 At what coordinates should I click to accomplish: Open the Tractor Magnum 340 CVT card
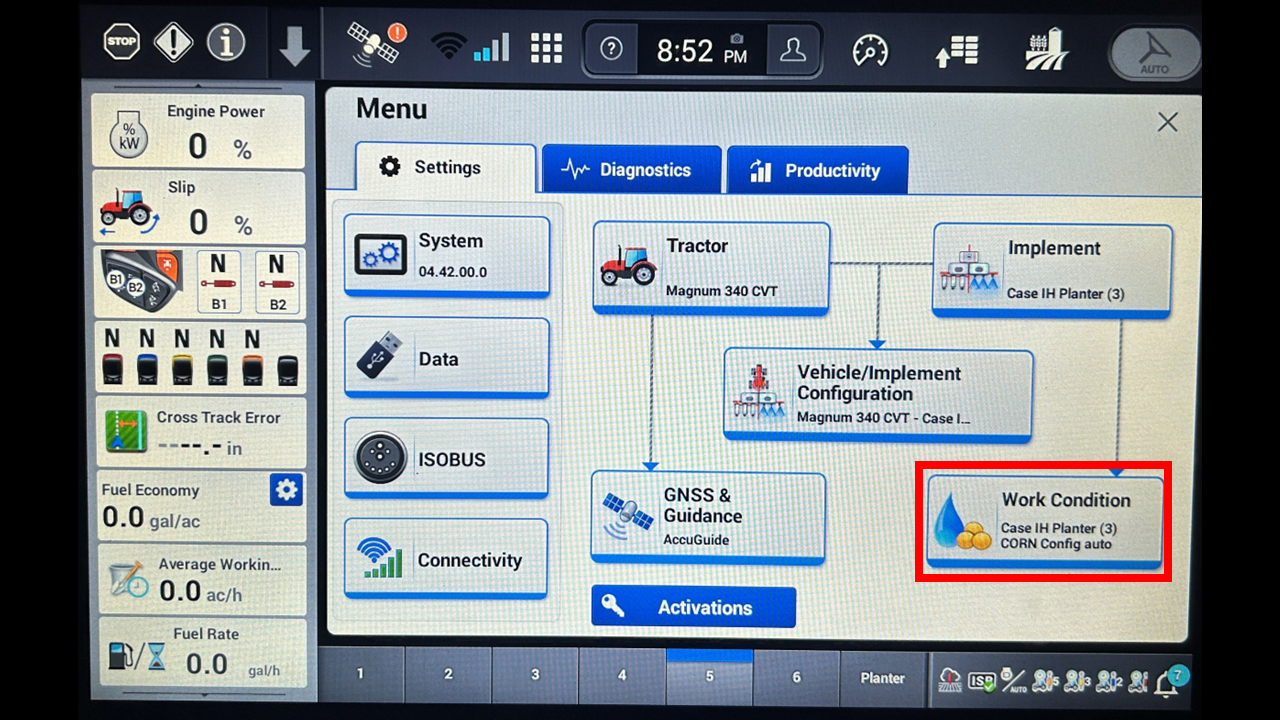tap(711, 267)
